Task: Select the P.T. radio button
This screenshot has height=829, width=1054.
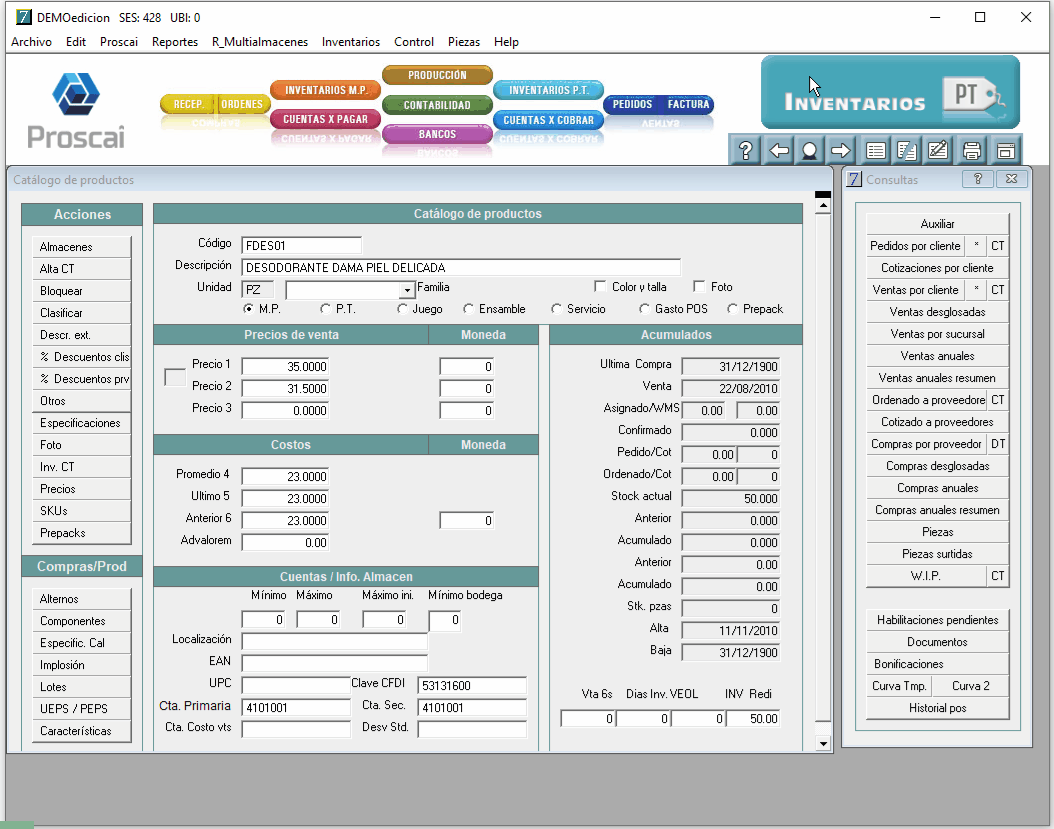Action: click(326, 309)
